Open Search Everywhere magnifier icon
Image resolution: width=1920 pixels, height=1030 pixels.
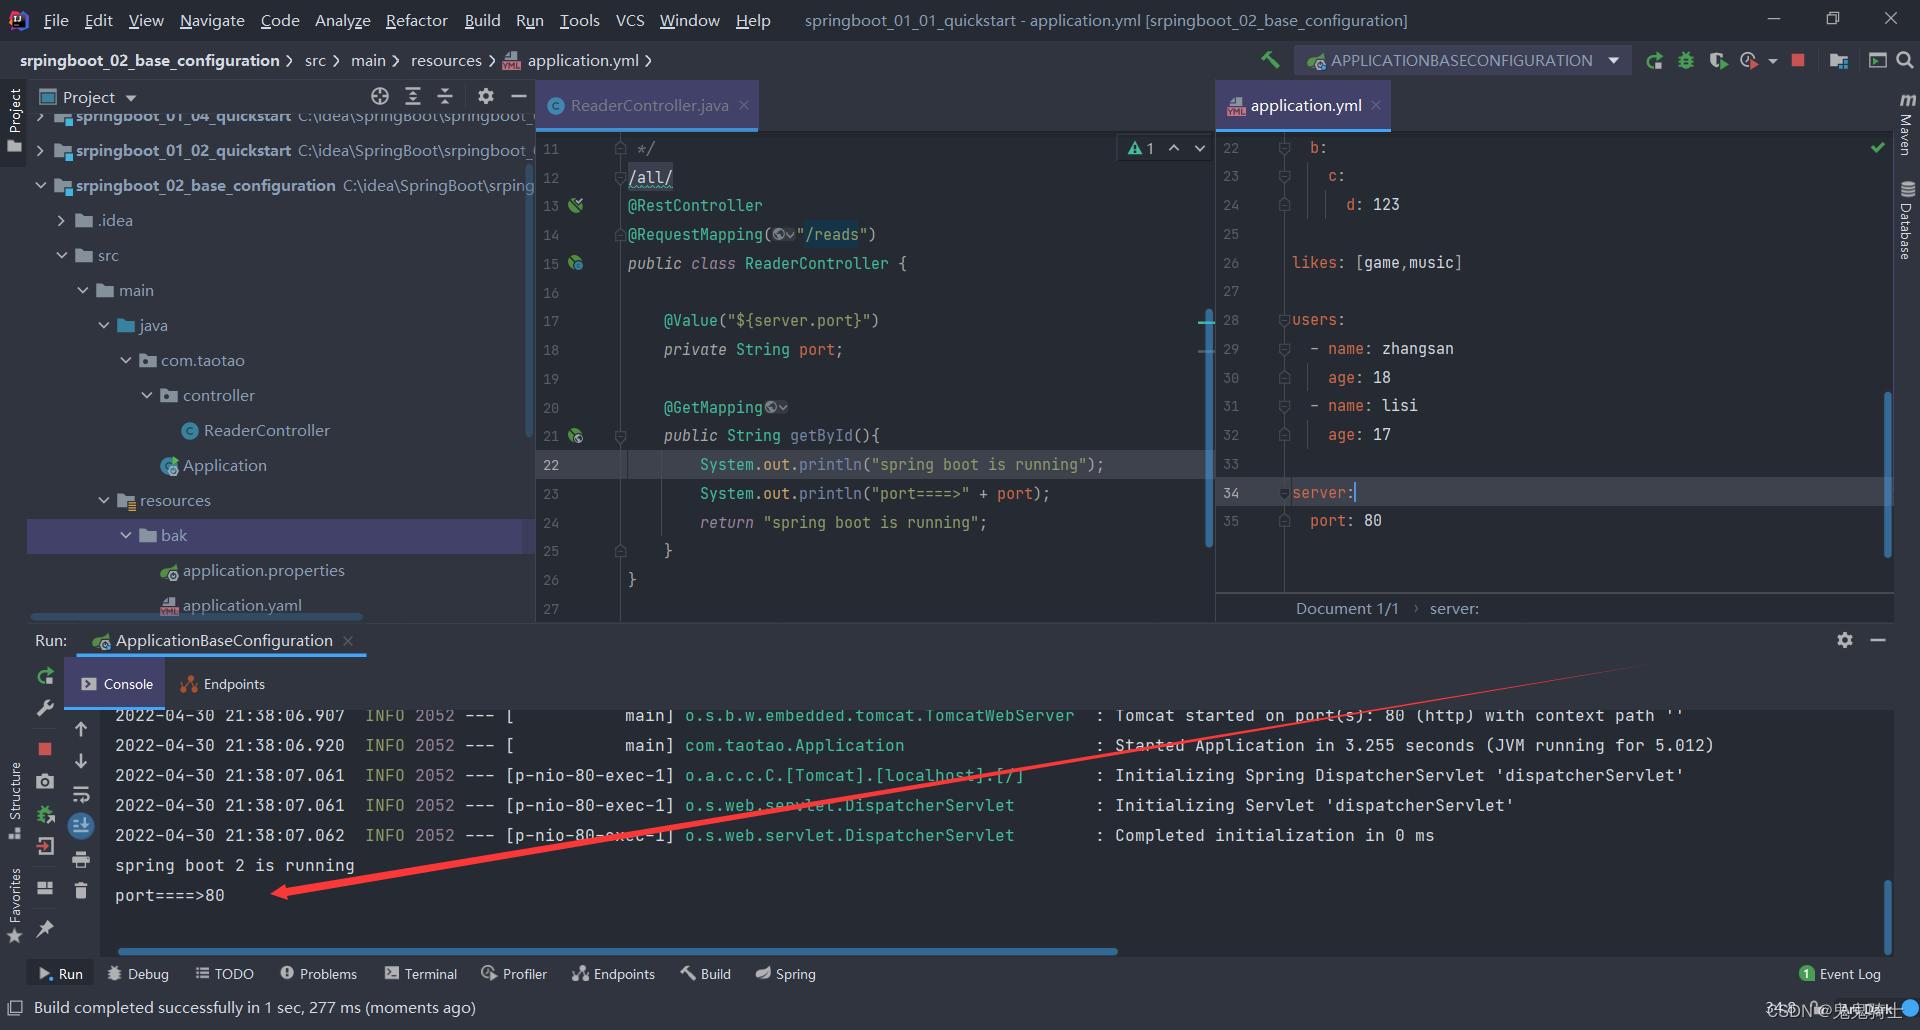click(x=1905, y=60)
